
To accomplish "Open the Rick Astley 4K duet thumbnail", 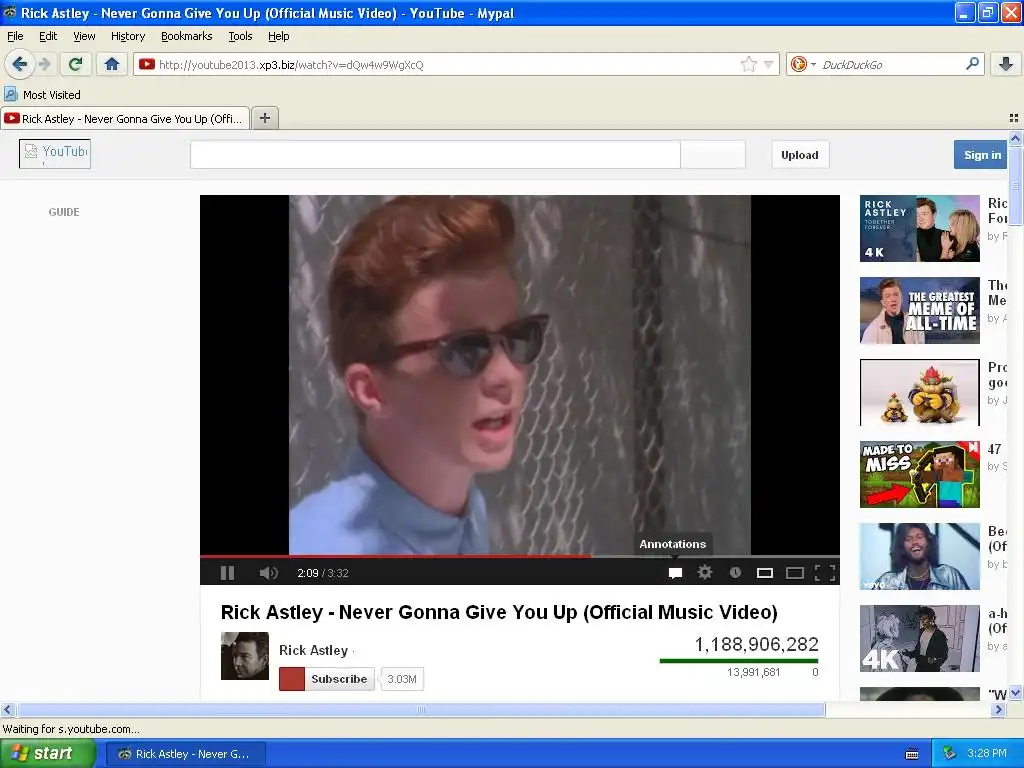I will coord(920,229).
